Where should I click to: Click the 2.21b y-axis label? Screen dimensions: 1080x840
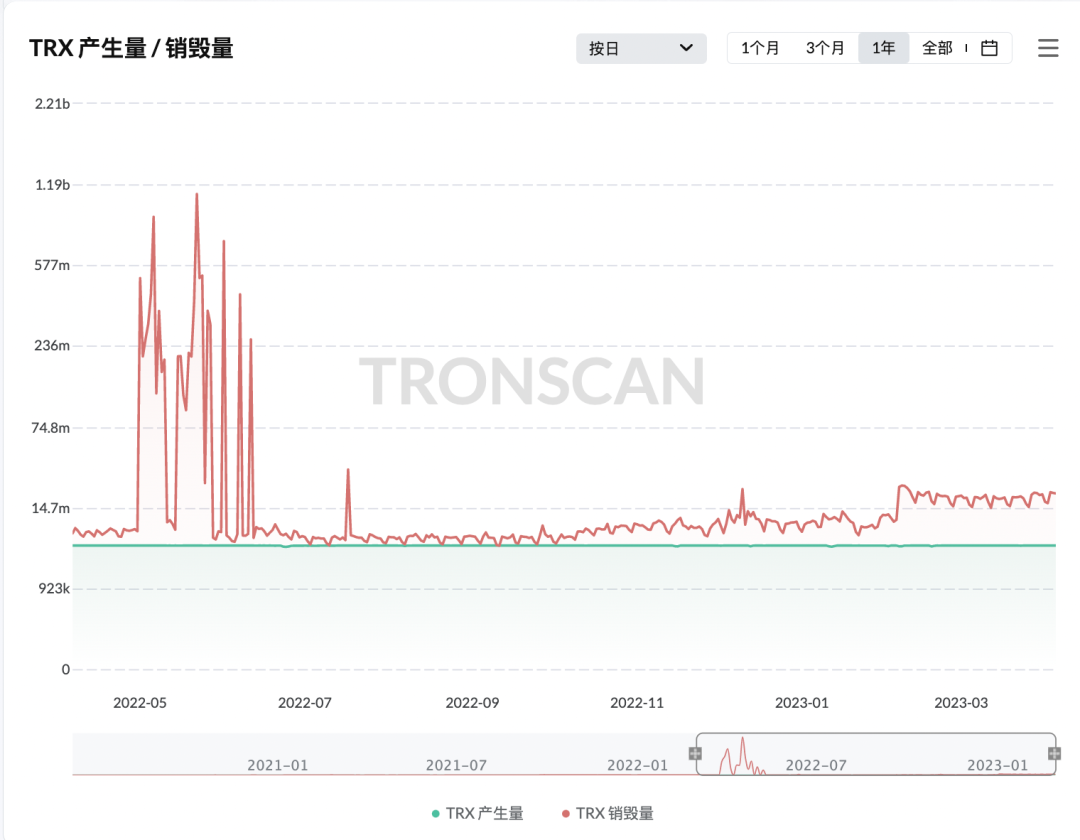coord(52,104)
